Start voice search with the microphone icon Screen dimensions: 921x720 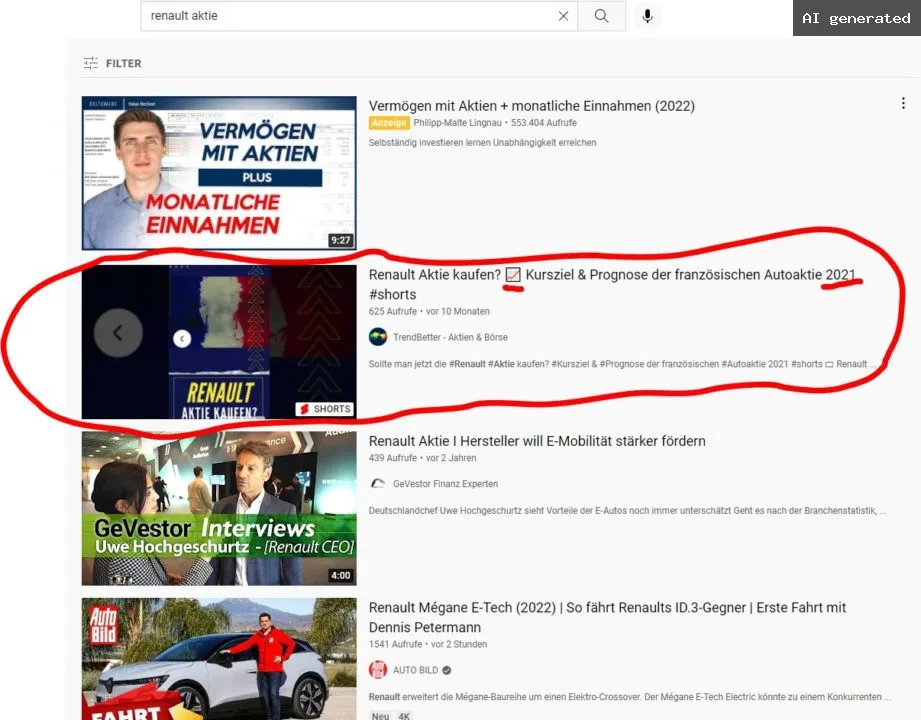click(647, 16)
